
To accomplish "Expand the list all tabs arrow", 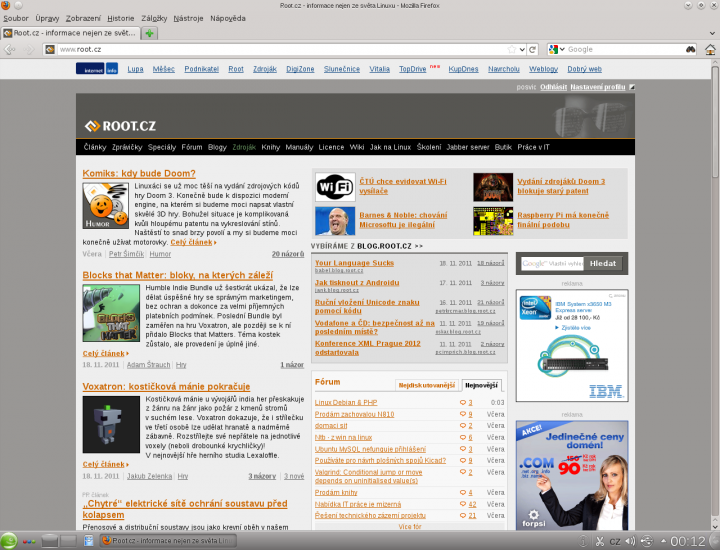I will coord(712,33).
